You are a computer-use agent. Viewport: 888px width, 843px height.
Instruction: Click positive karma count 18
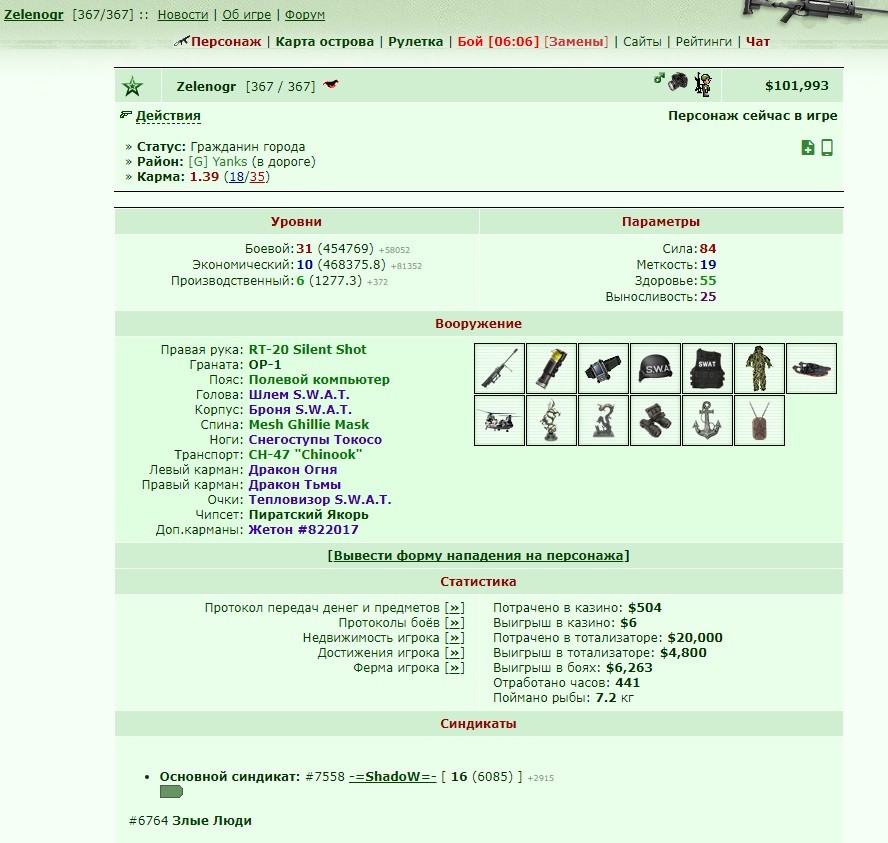(237, 177)
